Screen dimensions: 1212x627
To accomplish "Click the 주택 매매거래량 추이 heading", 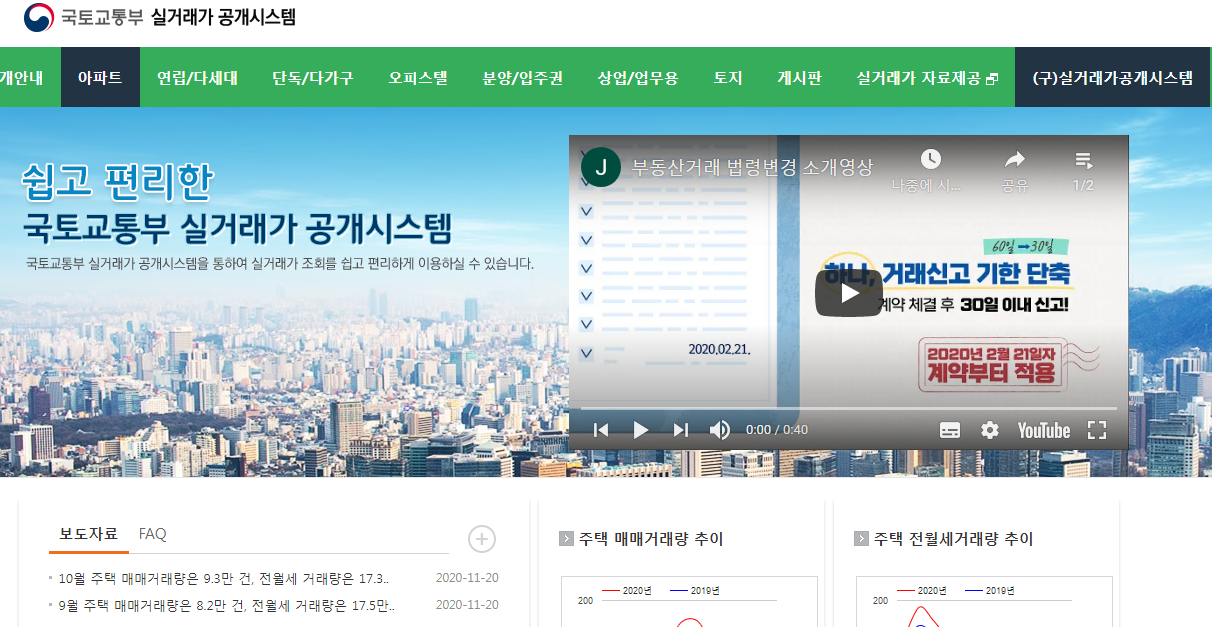I will (651, 539).
